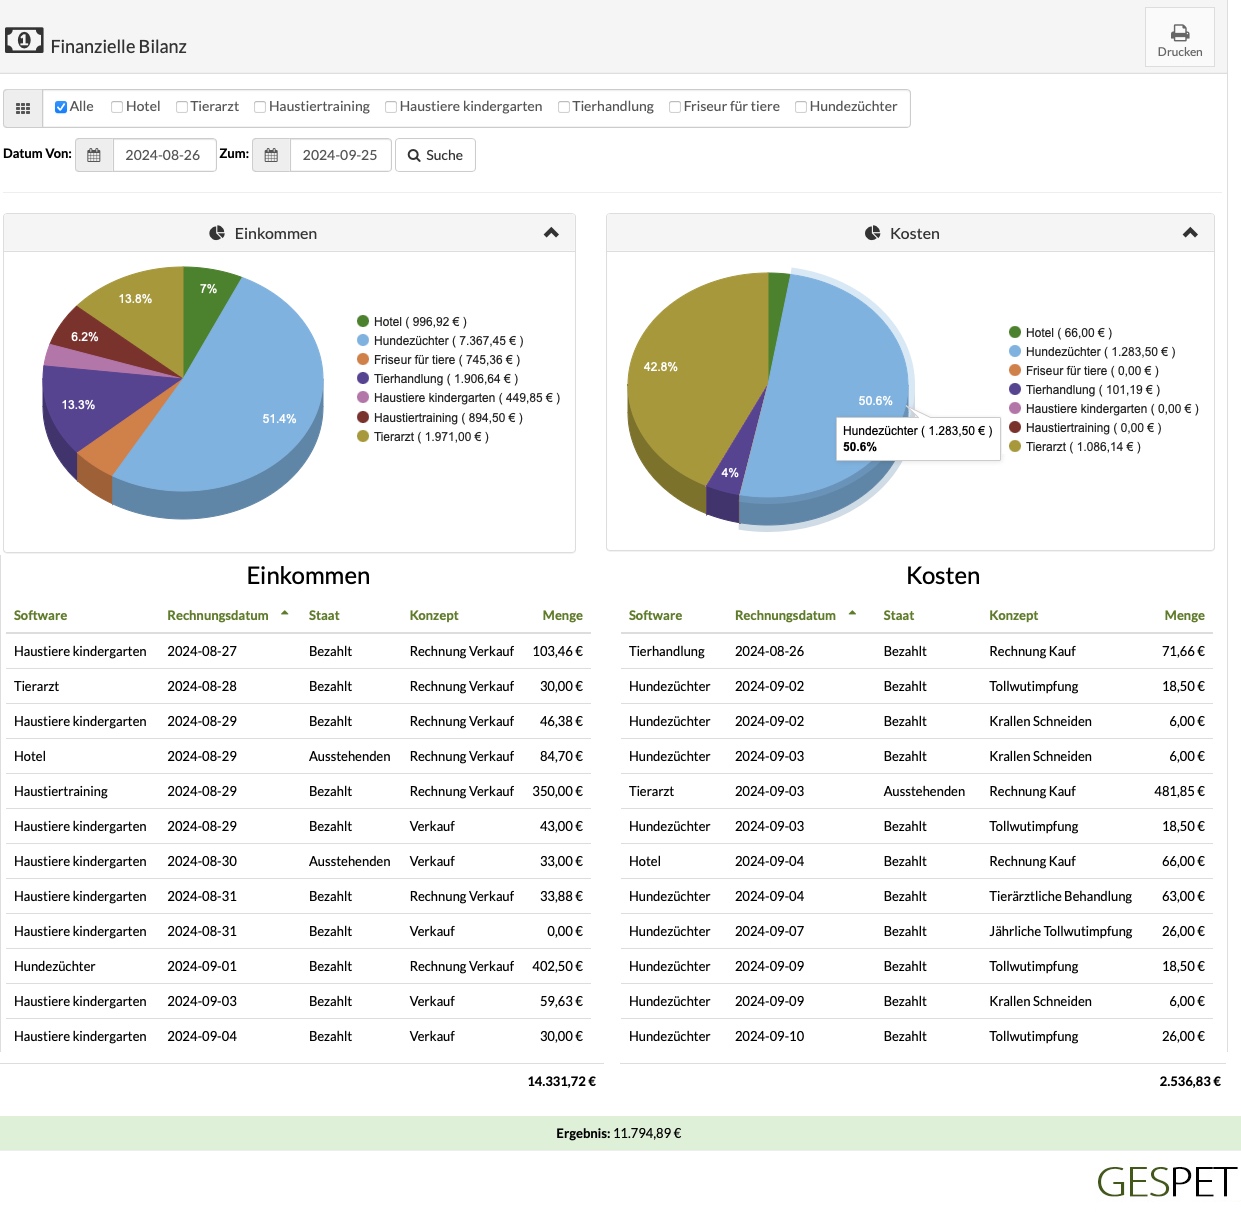The height and width of the screenshot is (1212, 1241).
Task: Click the Tierarzt olive legend swatch in Kosten
Action: pos(1015,447)
